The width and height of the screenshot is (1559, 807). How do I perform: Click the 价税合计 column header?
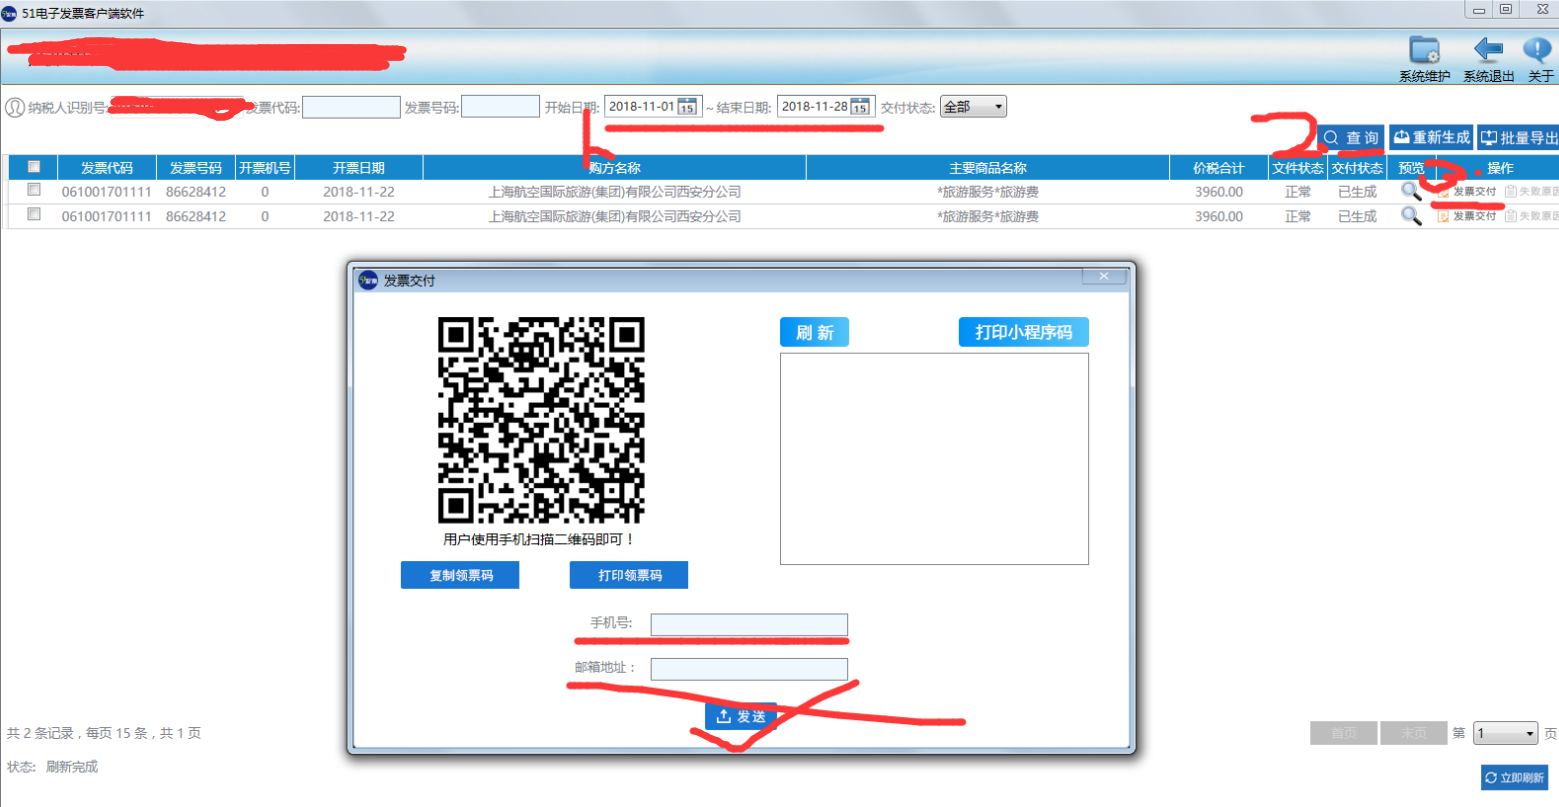(1219, 168)
